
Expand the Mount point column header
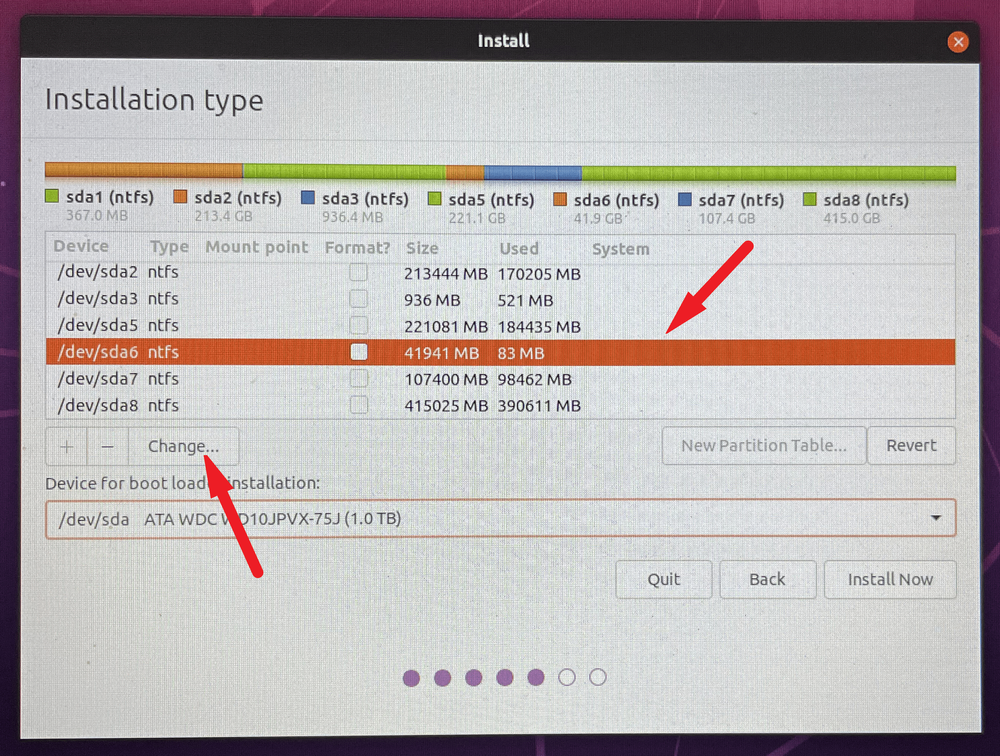(256, 247)
